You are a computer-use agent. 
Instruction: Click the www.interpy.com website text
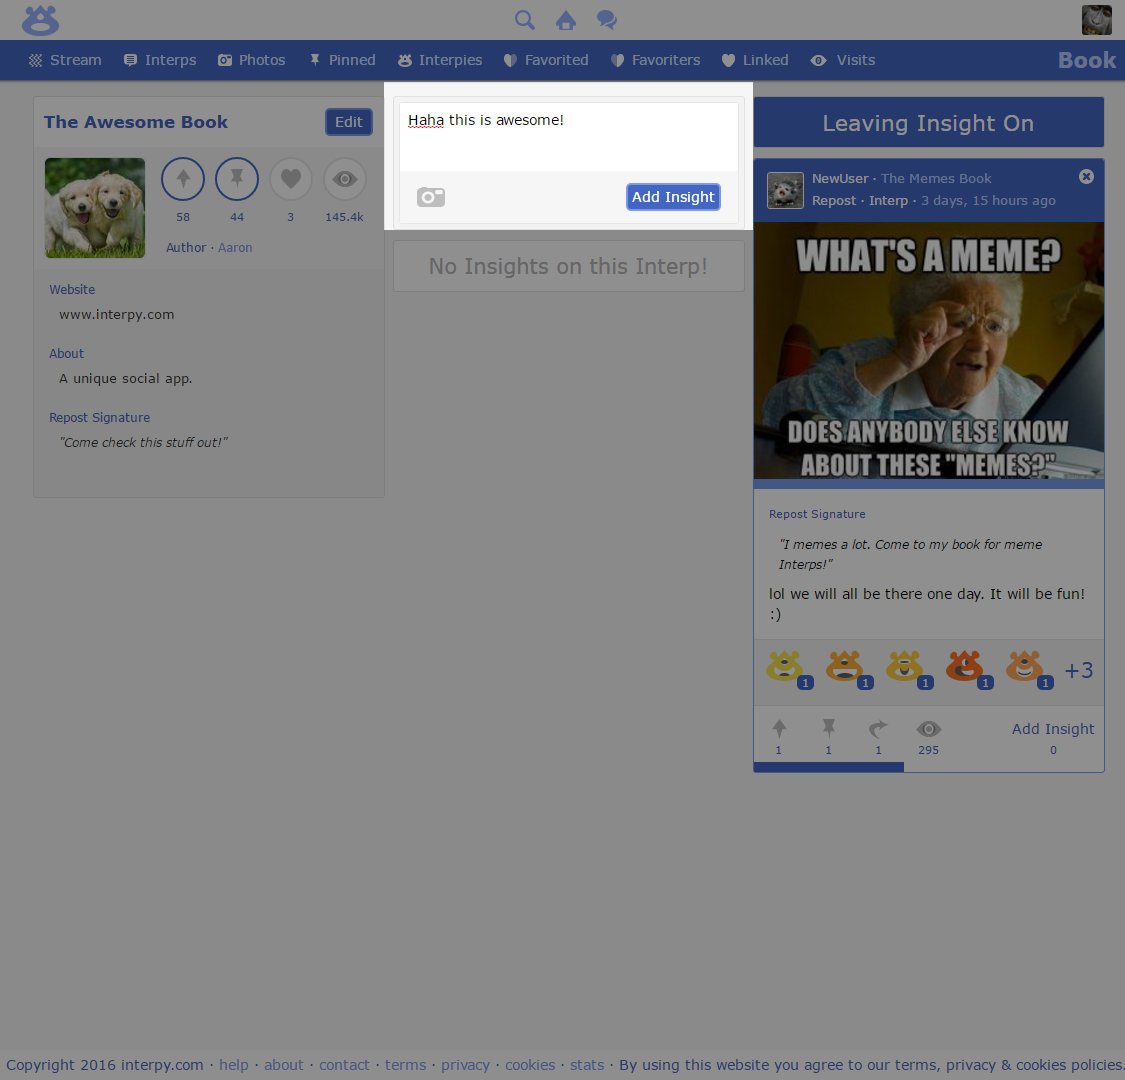pyautogui.click(x=116, y=314)
